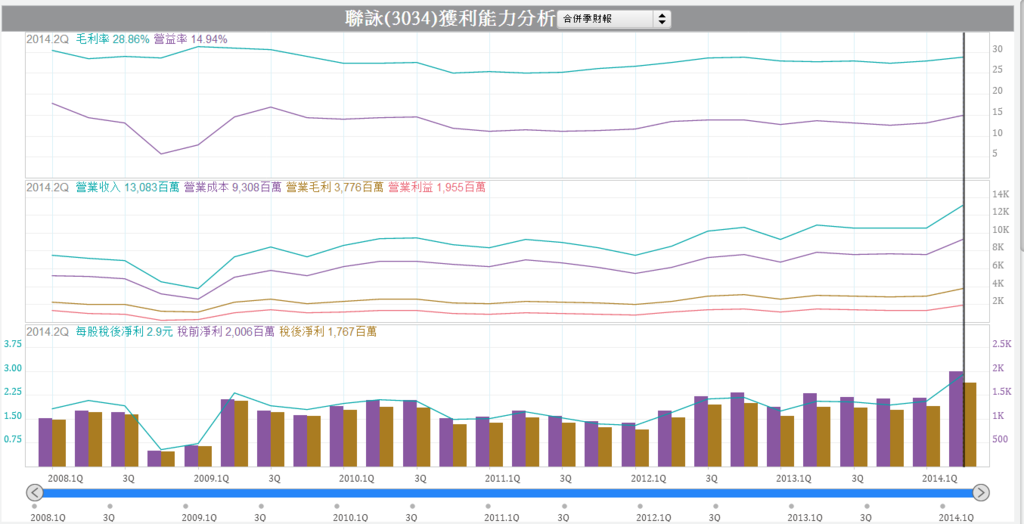Image resolution: width=1024 pixels, height=524 pixels.
Task: Open the 合併季財報 report type dropdown
Action: point(614,19)
